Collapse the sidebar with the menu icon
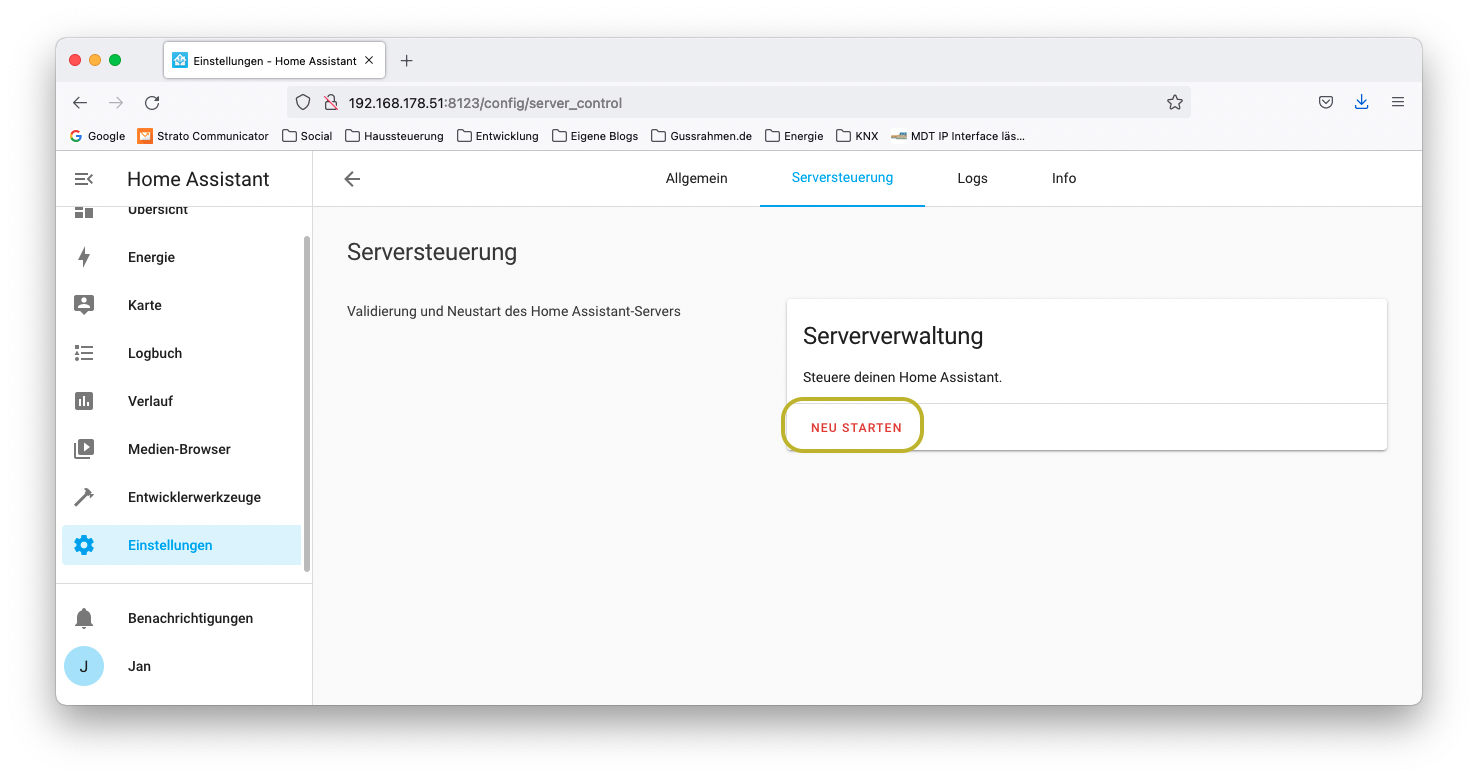Viewport: 1478px width, 779px height. 83,178
